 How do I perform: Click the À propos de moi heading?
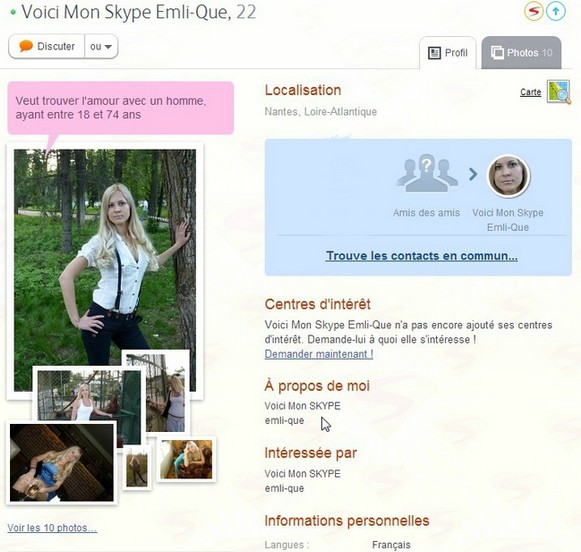click(317, 386)
